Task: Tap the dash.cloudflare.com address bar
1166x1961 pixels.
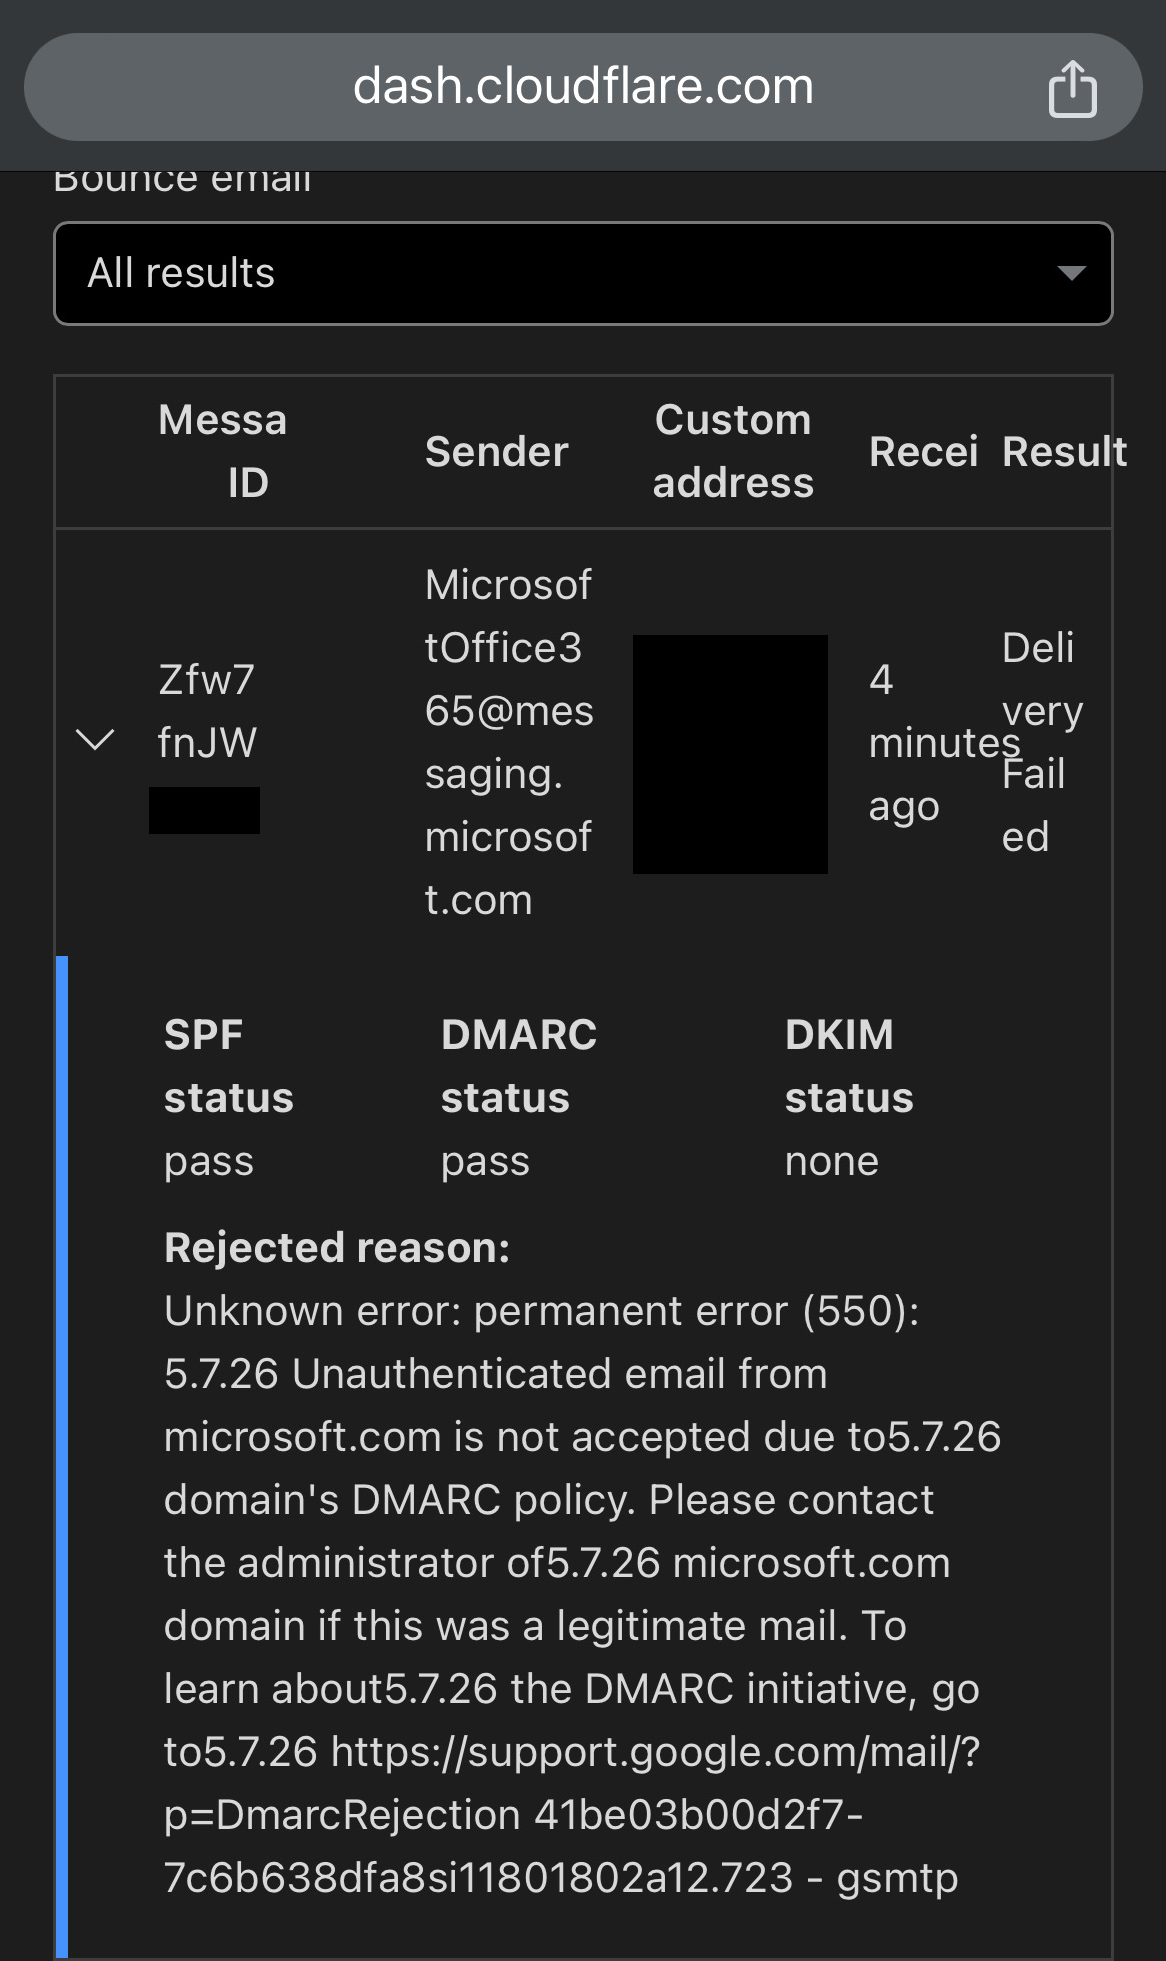Action: [x=583, y=85]
